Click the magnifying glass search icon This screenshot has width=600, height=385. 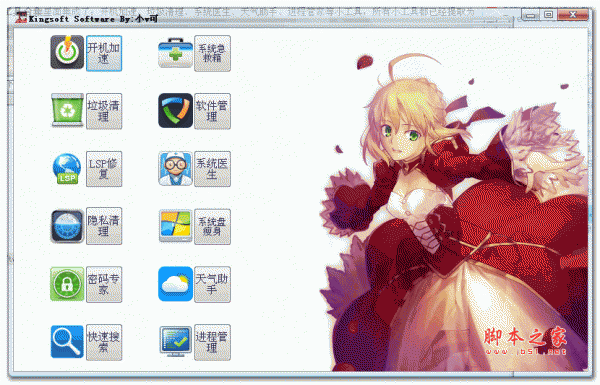click(67, 342)
